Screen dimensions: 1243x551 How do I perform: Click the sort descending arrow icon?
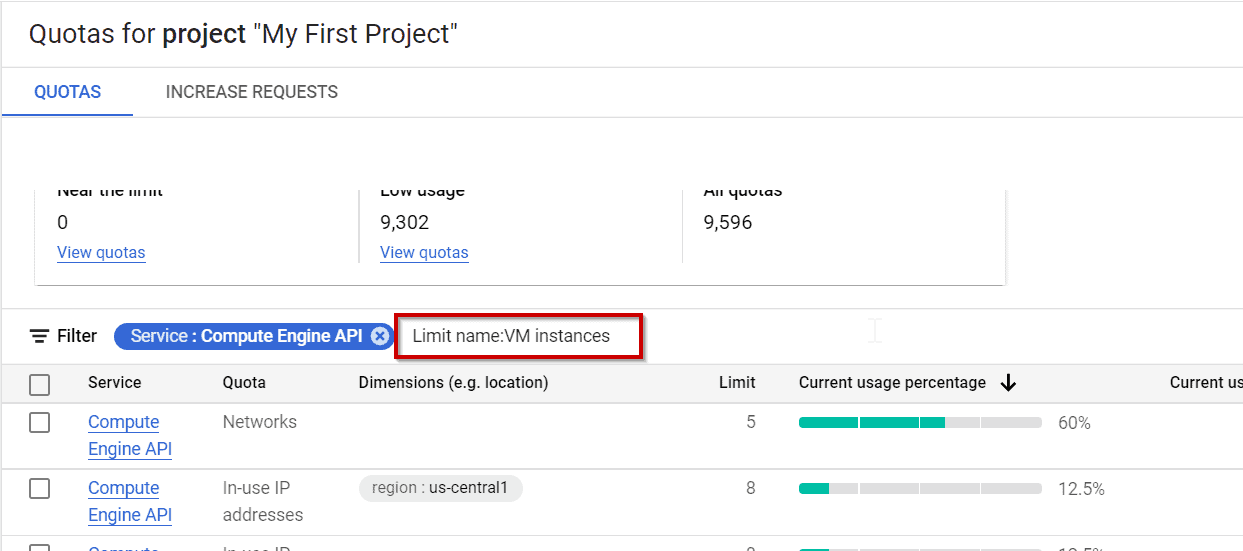1008,383
